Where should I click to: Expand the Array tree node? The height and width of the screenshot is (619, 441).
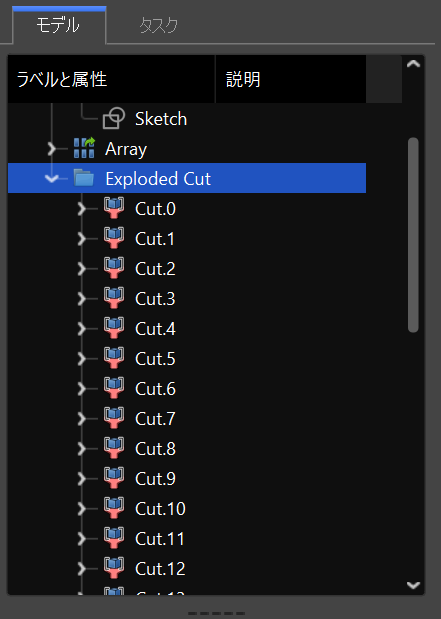[52, 149]
